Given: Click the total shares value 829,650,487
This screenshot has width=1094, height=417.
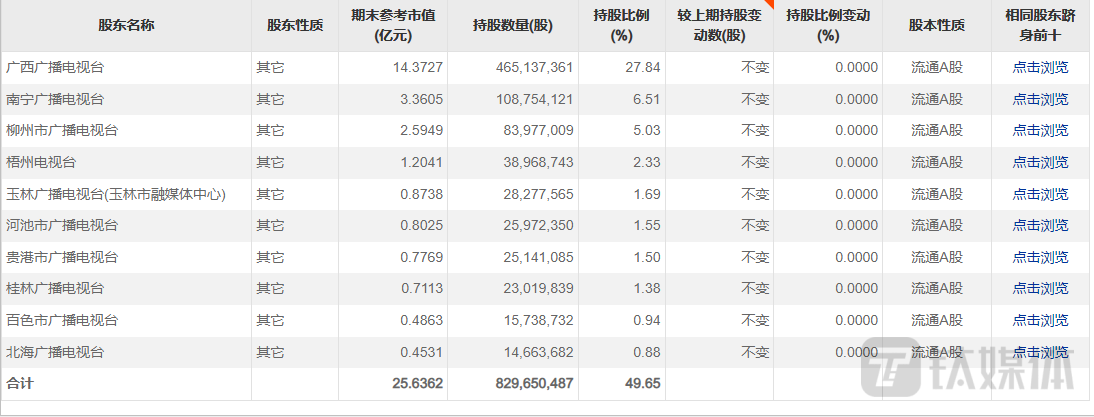Looking at the screenshot, I should click(534, 383).
